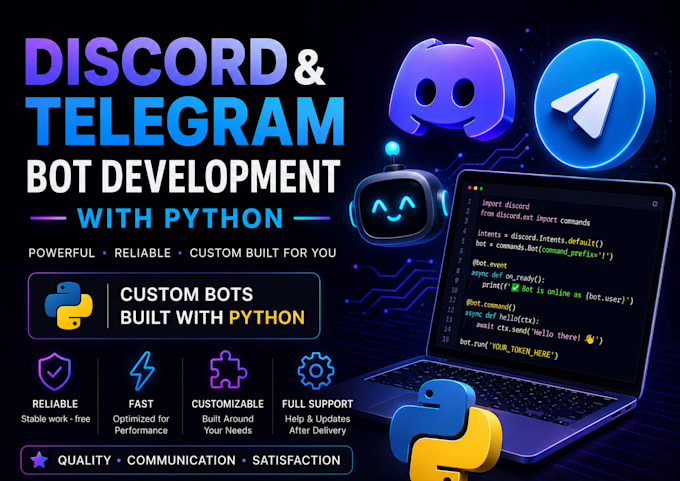The height and width of the screenshot is (481, 680).
Task: Click the "CUSTOMIZABLE" feature label
Action: tap(228, 404)
